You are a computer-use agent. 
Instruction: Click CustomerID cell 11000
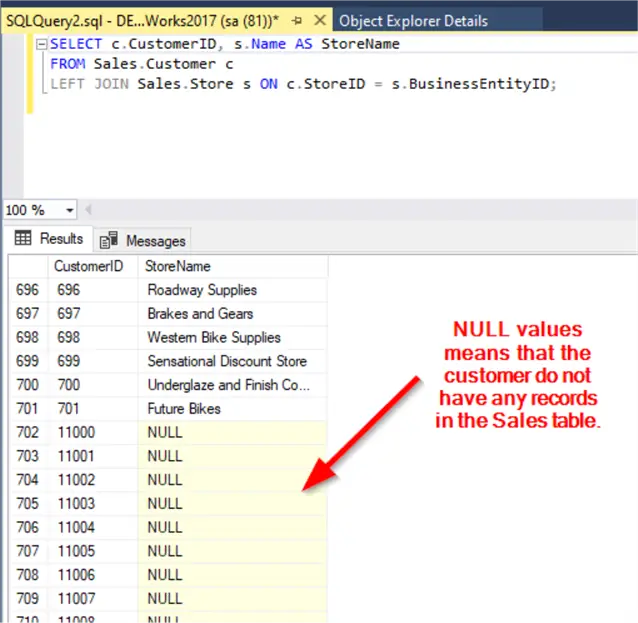76,433
